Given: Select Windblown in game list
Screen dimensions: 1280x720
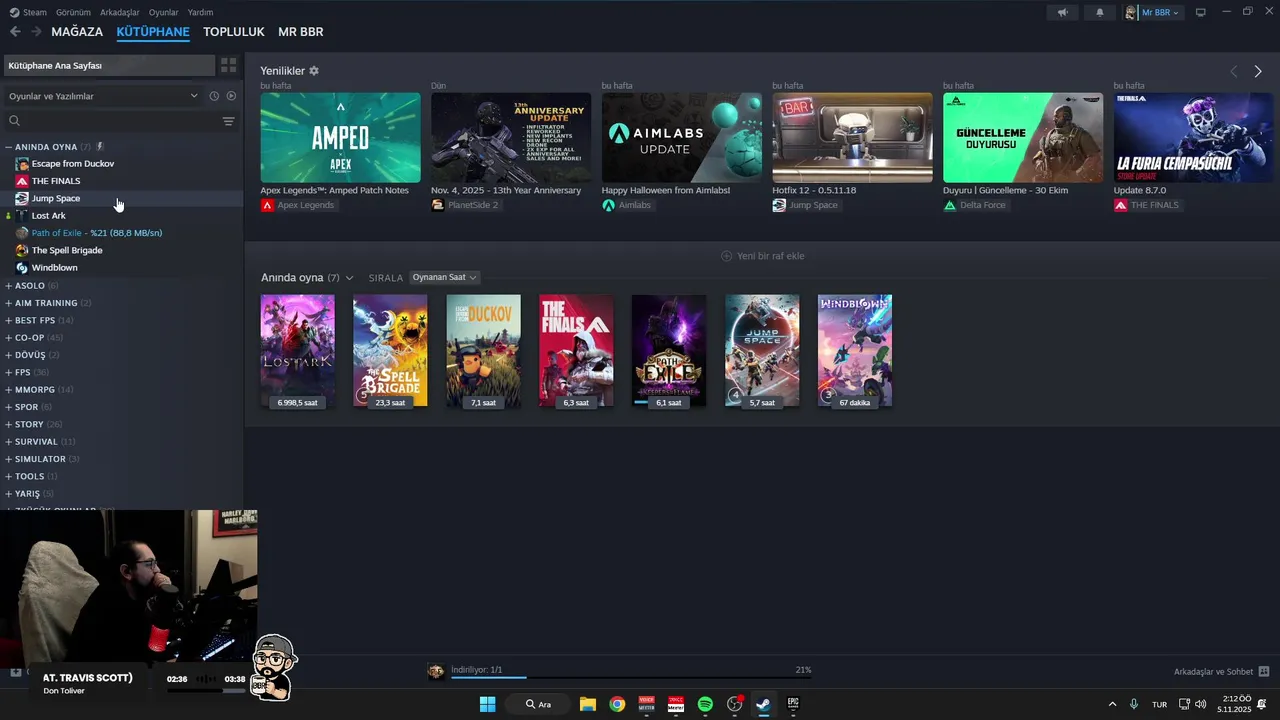Looking at the screenshot, I should coord(54,268).
